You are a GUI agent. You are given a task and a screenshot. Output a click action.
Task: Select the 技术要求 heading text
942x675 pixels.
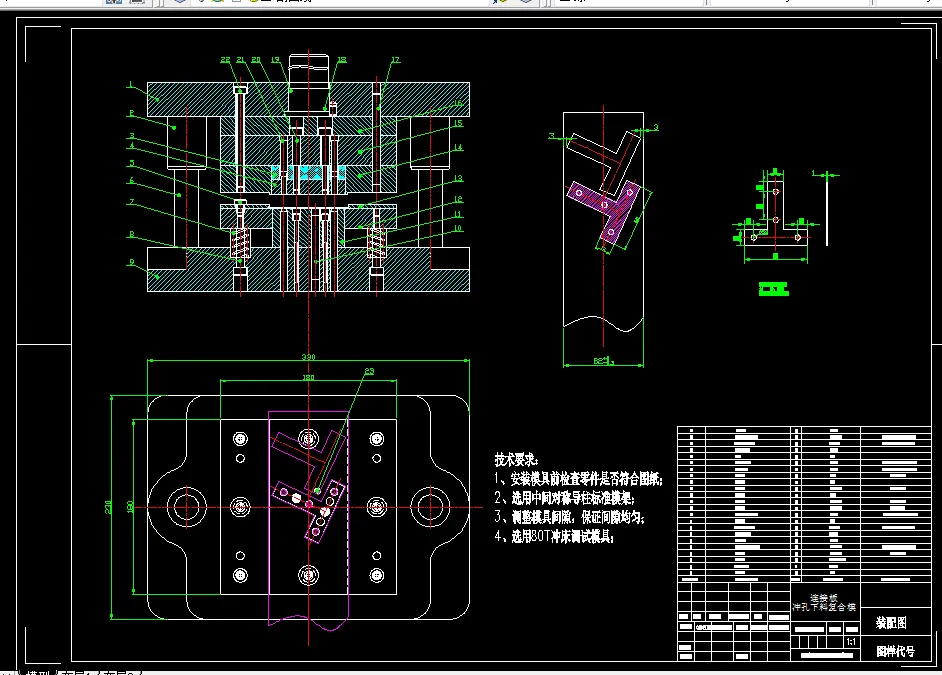pos(516,459)
